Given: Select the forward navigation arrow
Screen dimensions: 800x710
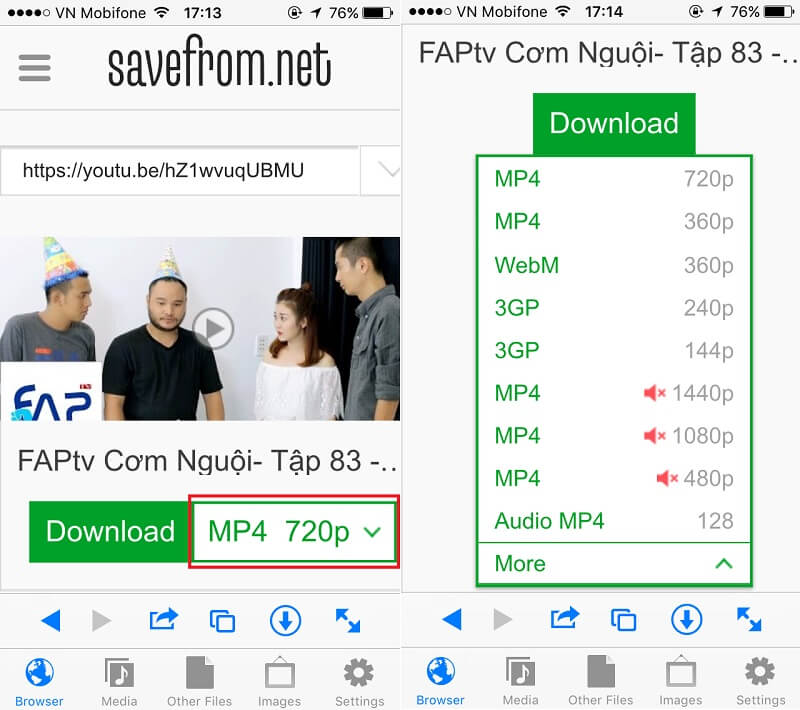Looking at the screenshot, I should [x=102, y=620].
